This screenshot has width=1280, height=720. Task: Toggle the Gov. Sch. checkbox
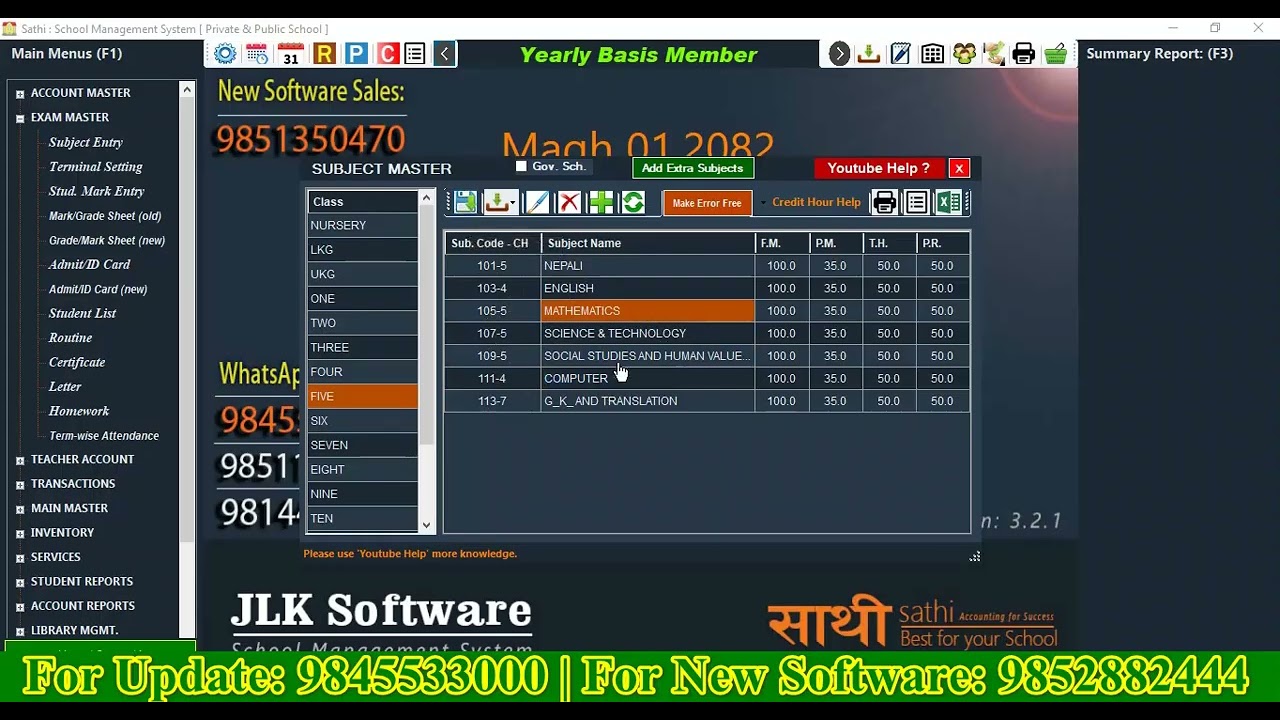click(x=521, y=167)
